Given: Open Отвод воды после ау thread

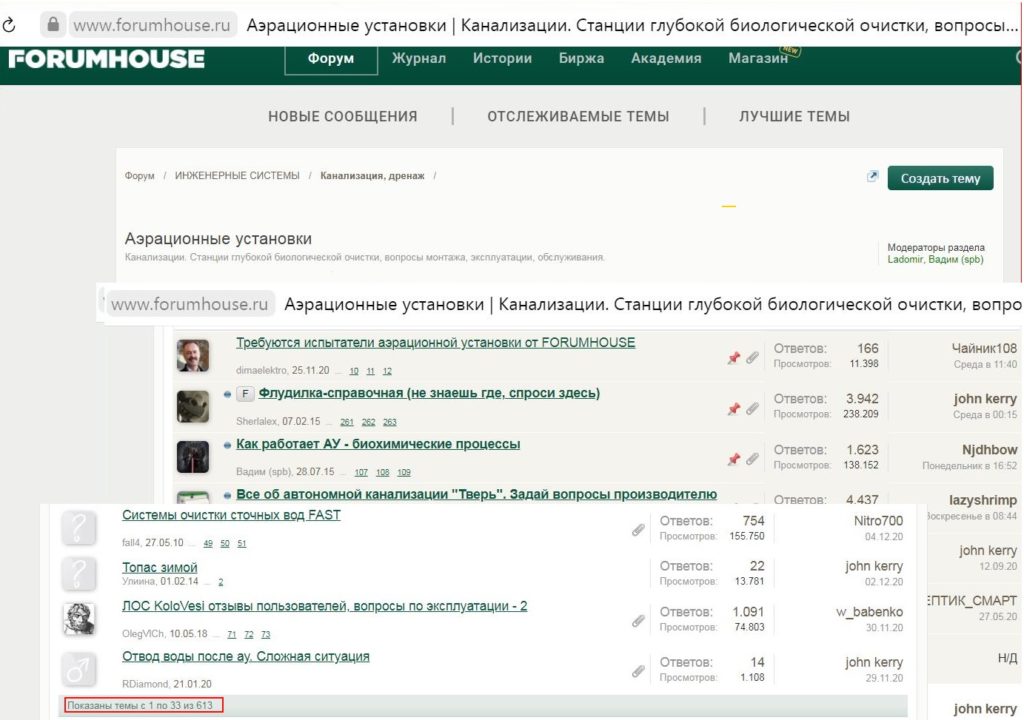Looking at the screenshot, I should (x=246, y=657).
